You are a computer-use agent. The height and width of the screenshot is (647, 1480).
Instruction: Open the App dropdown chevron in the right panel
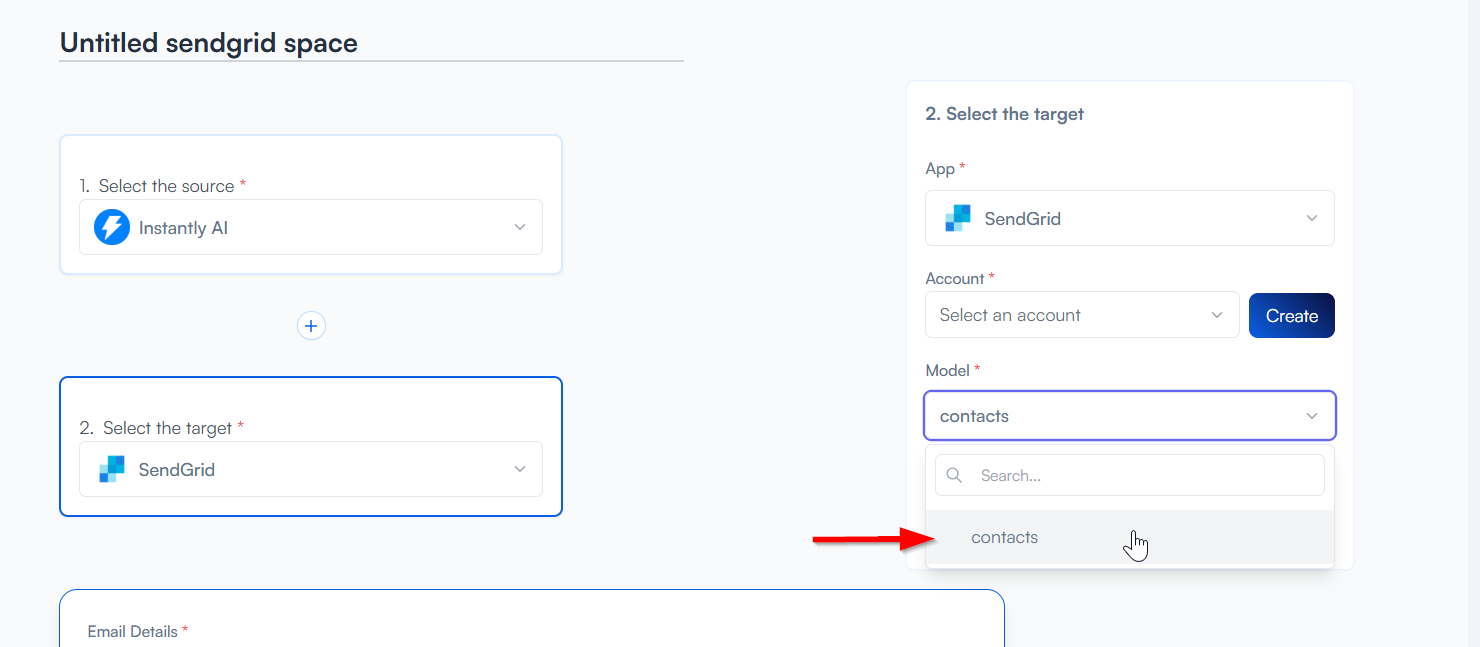[1312, 218]
